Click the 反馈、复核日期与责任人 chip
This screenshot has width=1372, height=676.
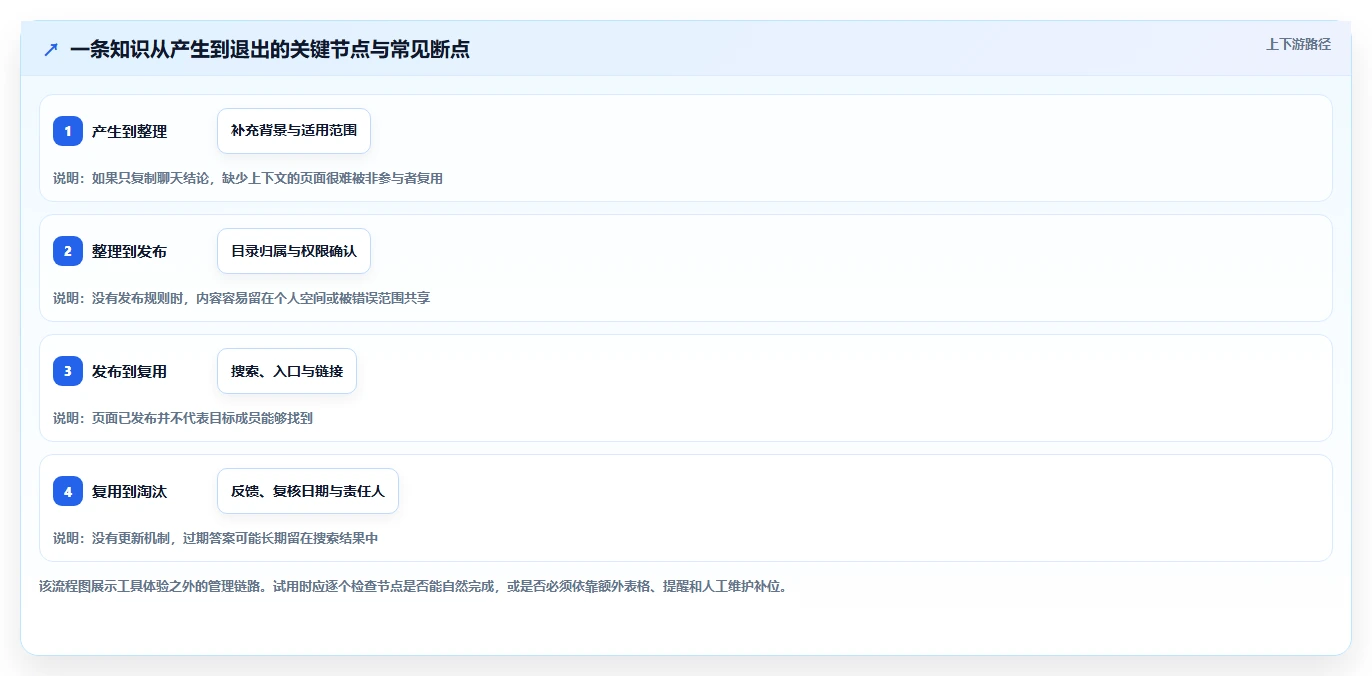point(308,491)
